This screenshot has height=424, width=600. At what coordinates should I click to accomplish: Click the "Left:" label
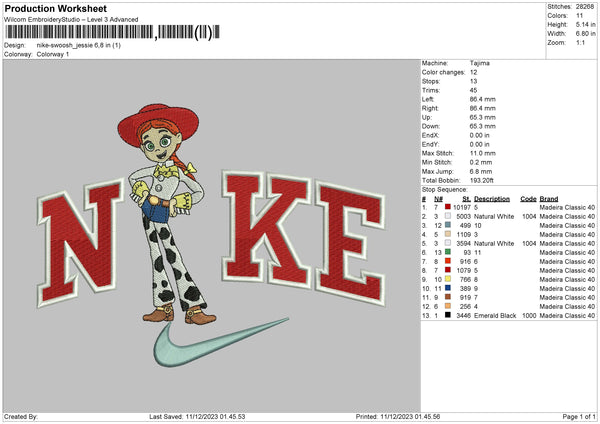[428, 99]
